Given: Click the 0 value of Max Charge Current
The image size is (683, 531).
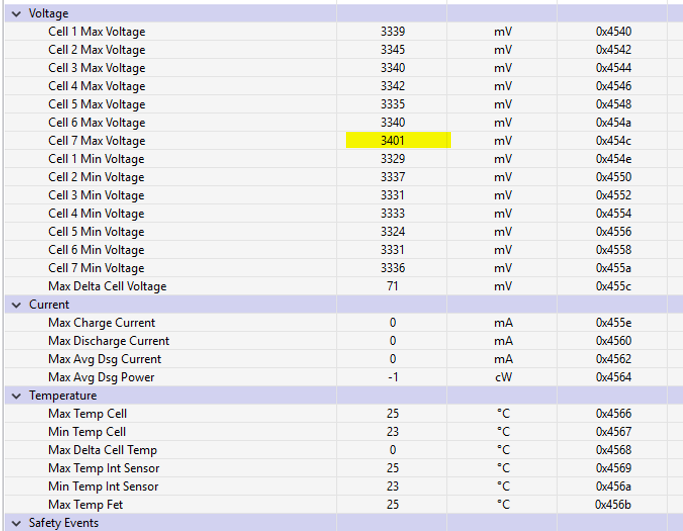Looking at the screenshot, I should (x=392, y=323).
